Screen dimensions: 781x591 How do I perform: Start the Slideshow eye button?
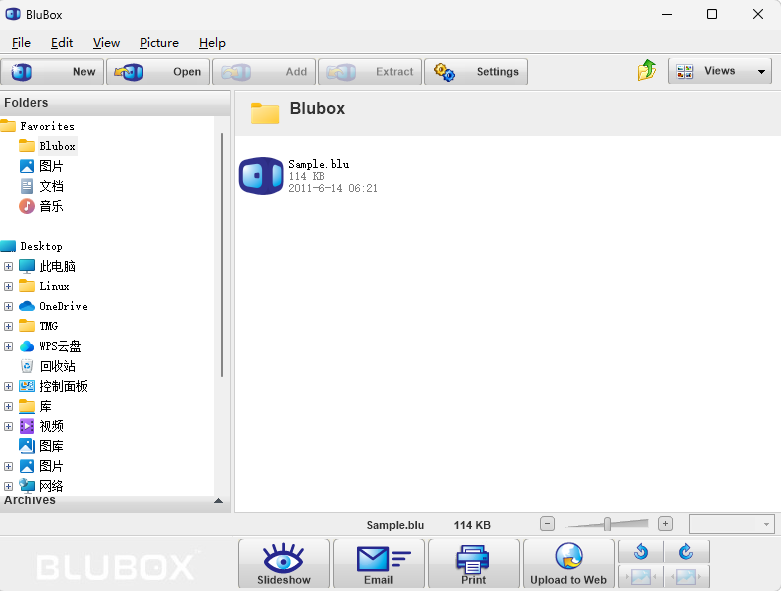point(284,563)
